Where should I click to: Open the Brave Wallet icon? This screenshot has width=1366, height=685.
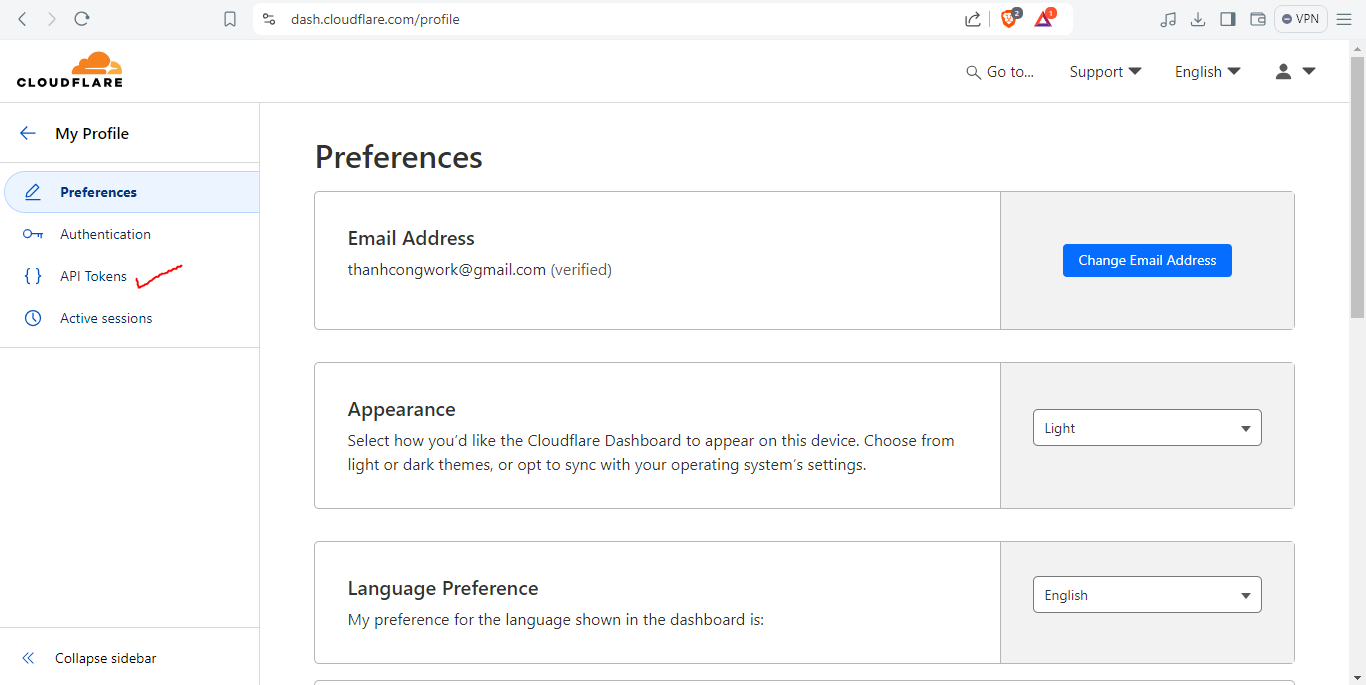tap(1258, 19)
